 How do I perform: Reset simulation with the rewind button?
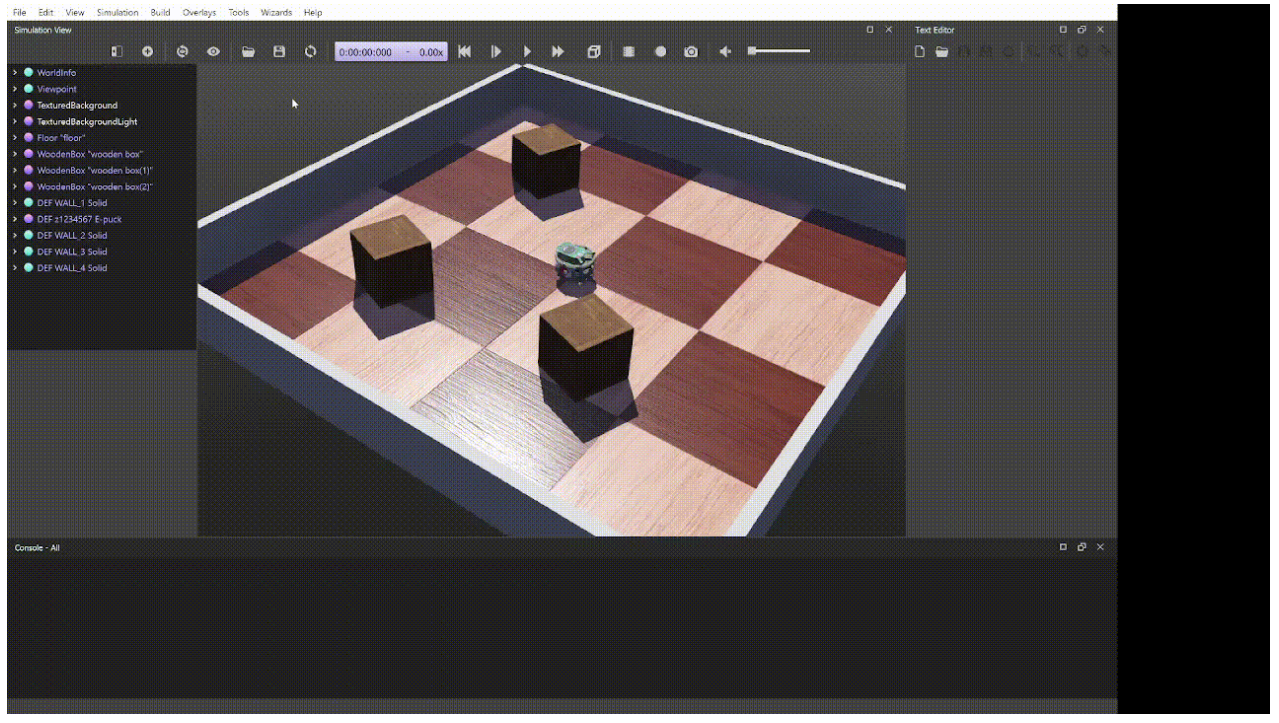(464, 52)
